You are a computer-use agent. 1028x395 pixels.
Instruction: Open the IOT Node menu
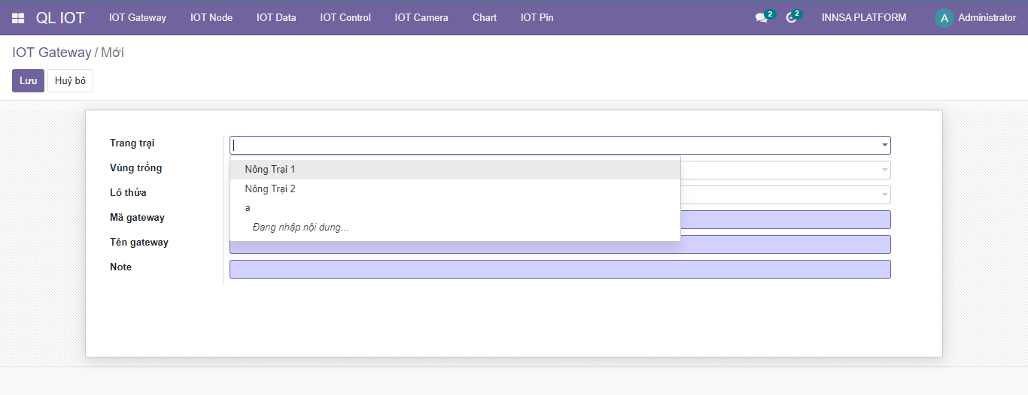pos(211,18)
